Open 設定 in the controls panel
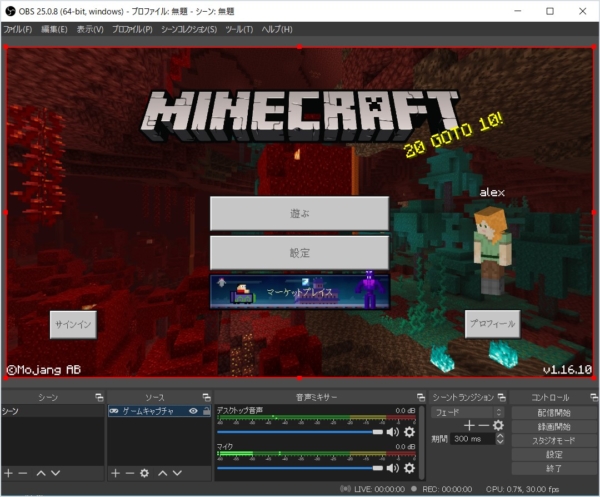 point(554,454)
